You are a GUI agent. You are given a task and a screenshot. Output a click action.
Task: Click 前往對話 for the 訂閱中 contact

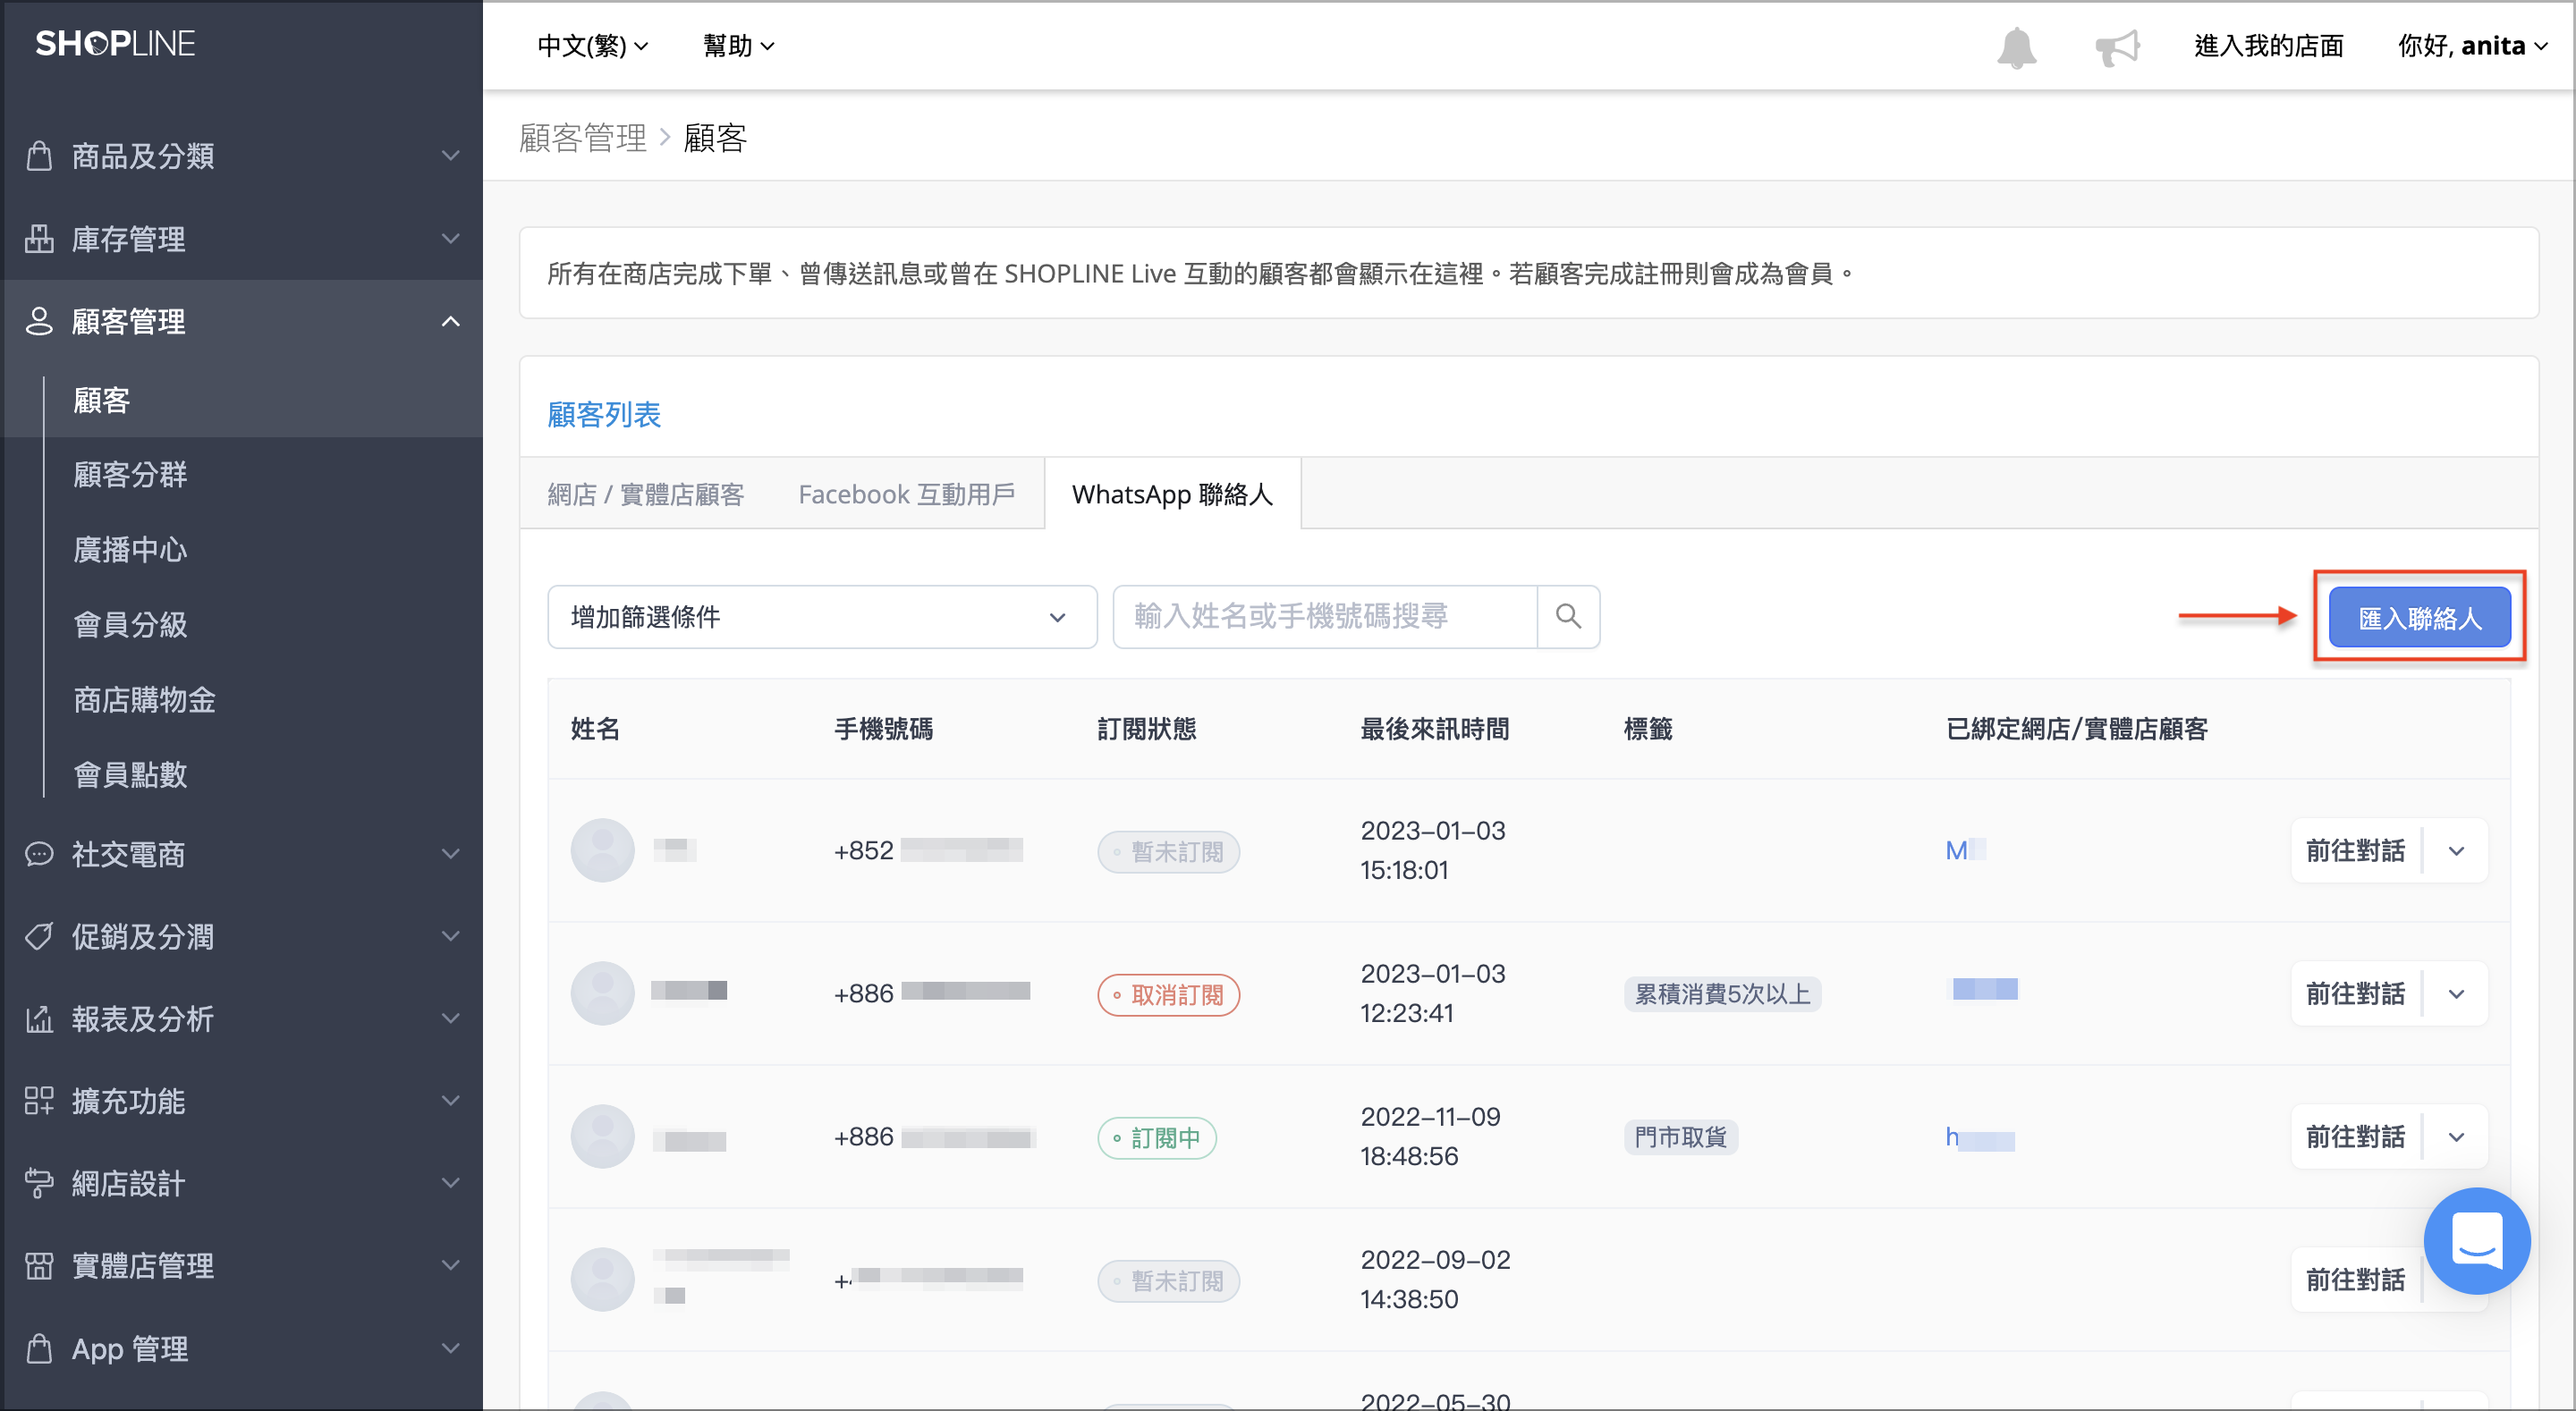[x=2355, y=1137]
